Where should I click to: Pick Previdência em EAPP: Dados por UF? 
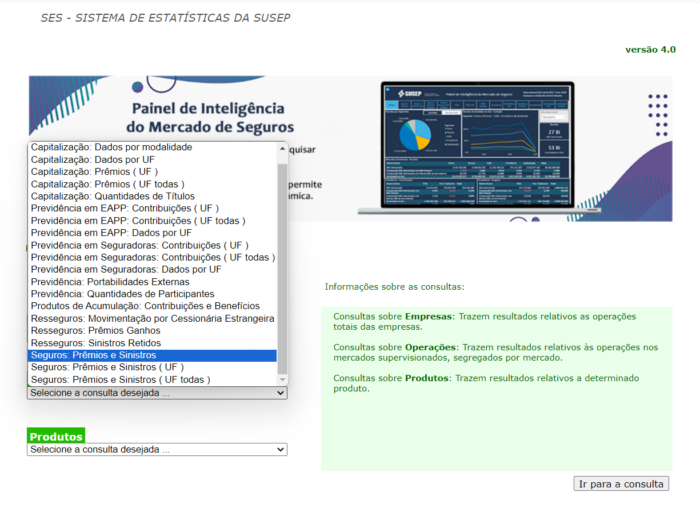152,233
